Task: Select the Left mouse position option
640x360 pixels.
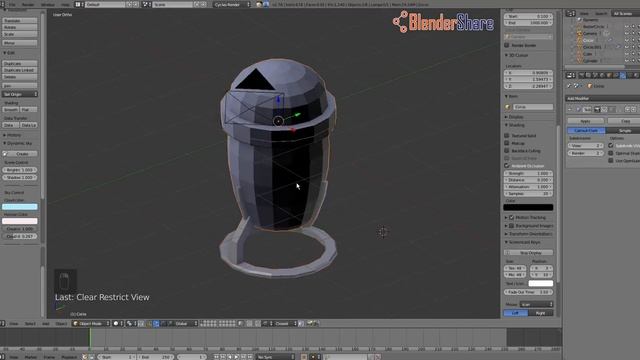Action: [x=516, y=313]
